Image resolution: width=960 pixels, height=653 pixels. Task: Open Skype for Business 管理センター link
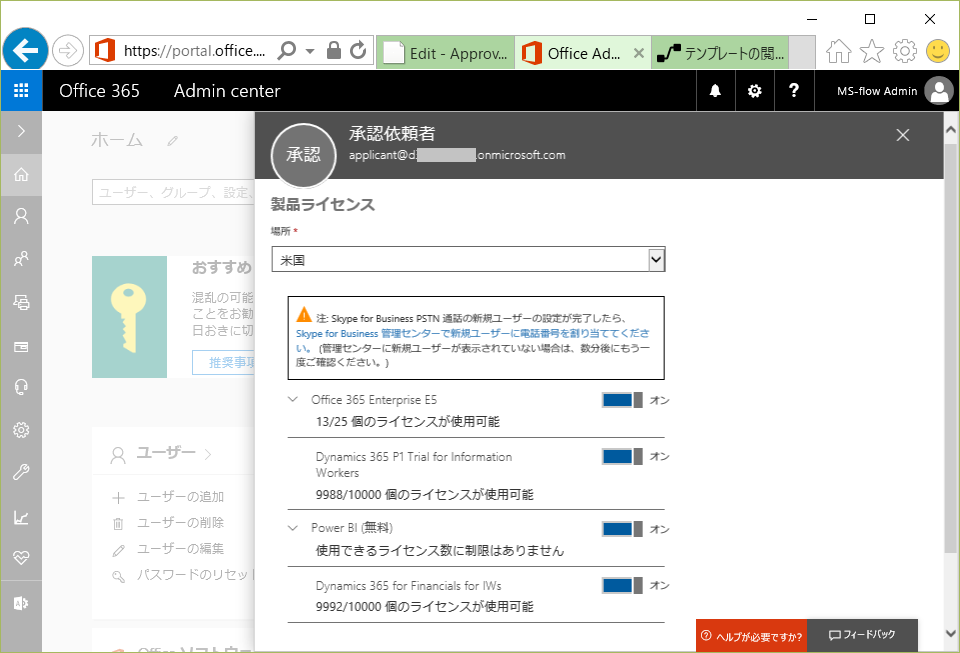pyautogui.click(x=472, y=340)
